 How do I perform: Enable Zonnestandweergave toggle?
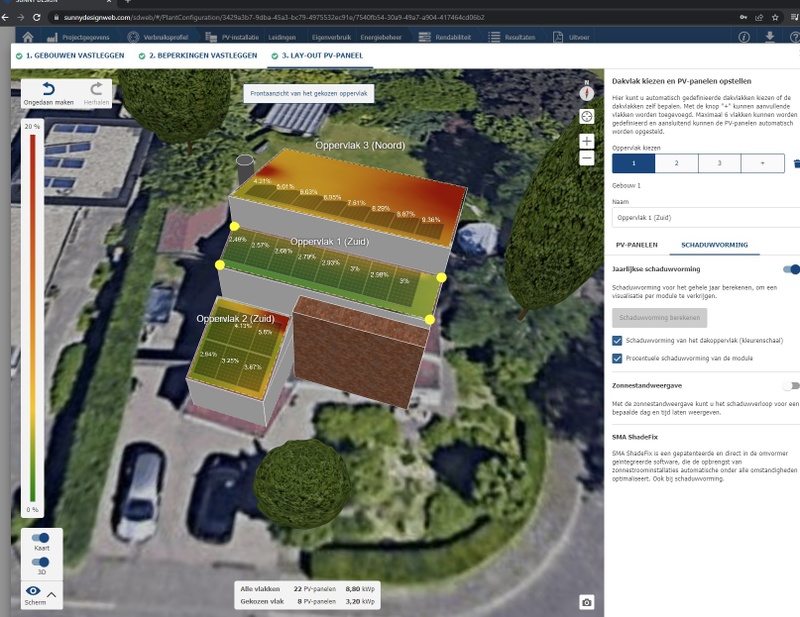[791, 386]
